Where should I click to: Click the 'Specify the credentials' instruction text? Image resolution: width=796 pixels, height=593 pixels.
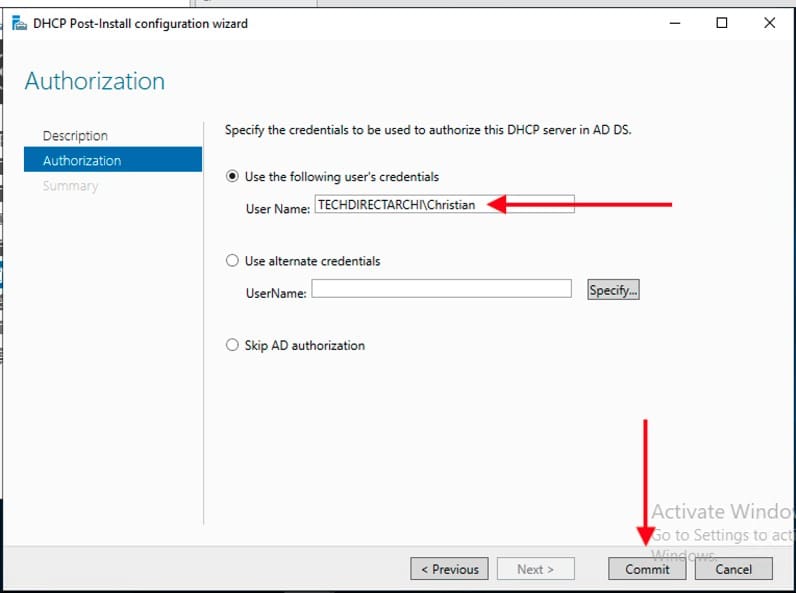[x=428, y=130]
